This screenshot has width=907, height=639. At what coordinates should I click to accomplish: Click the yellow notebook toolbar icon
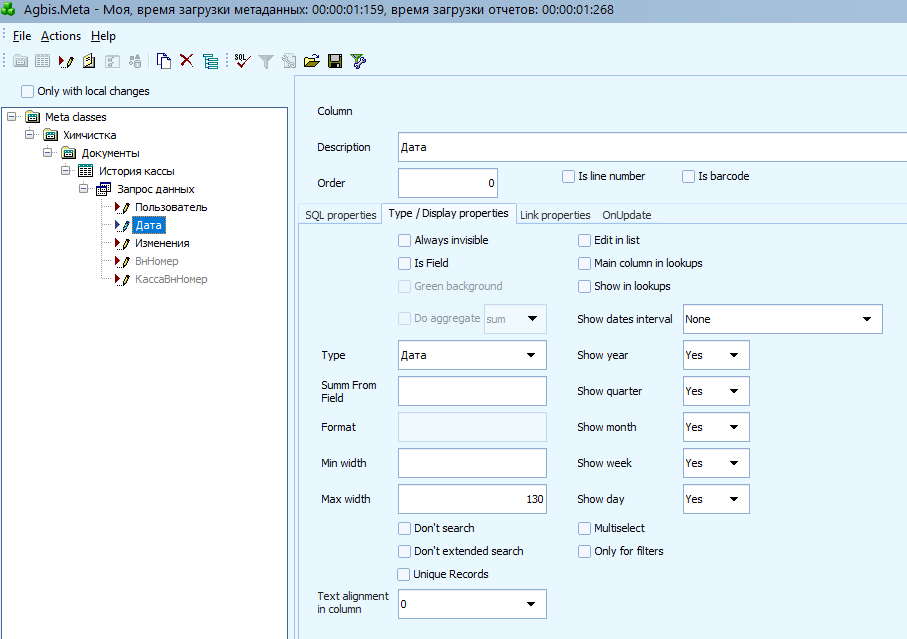[89, 61]
